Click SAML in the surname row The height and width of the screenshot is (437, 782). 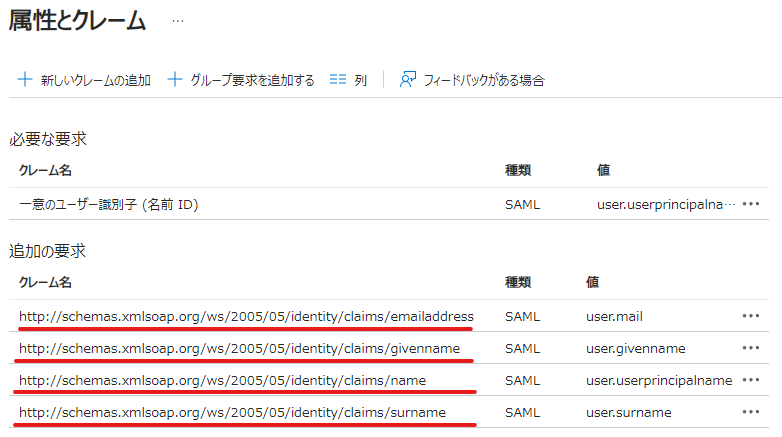(x=523, y=413)
